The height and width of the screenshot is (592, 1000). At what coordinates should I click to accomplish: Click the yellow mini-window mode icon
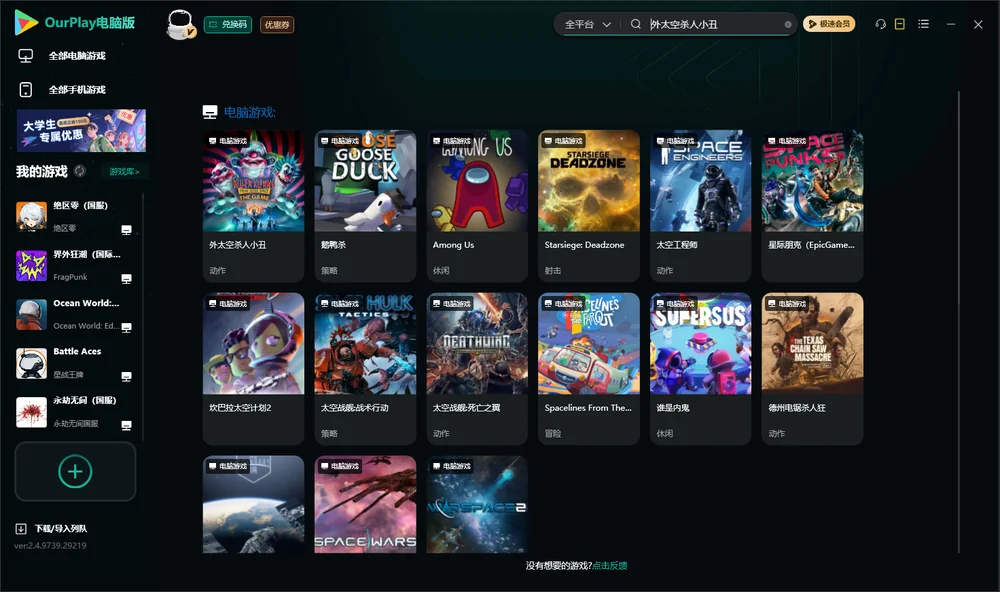(899, 24)
